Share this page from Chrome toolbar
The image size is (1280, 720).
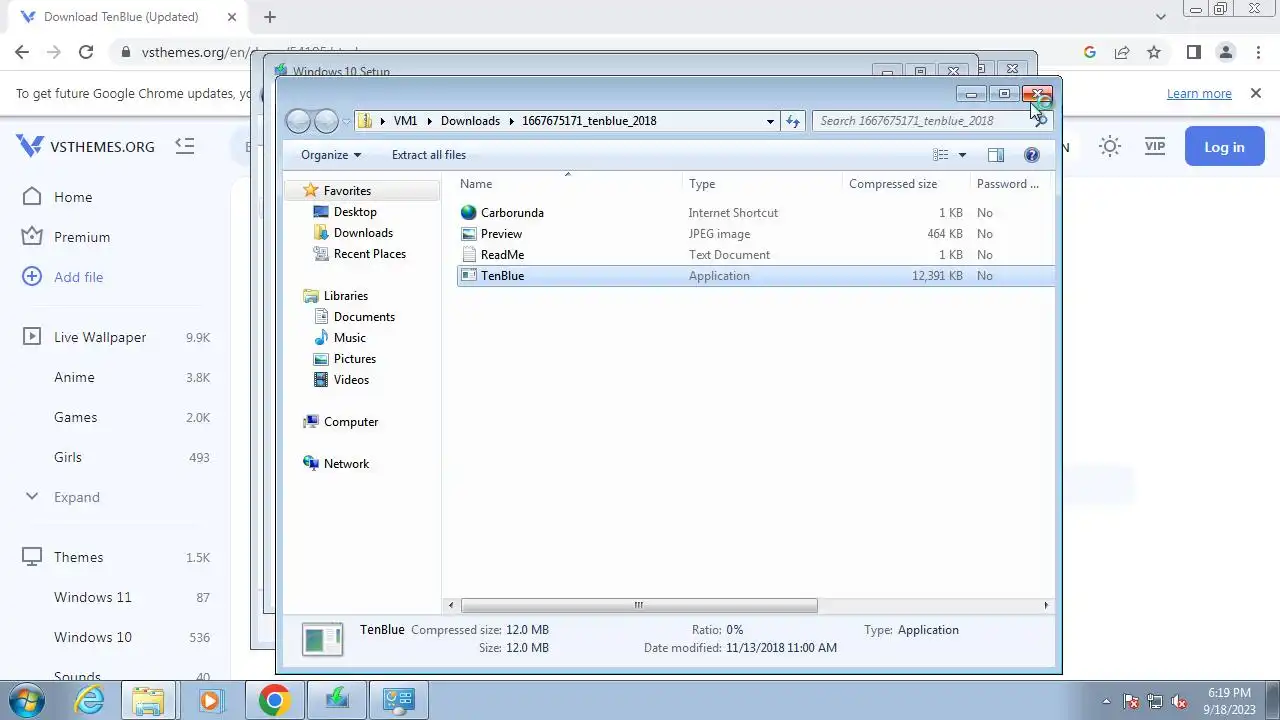tap(1122, 52)
